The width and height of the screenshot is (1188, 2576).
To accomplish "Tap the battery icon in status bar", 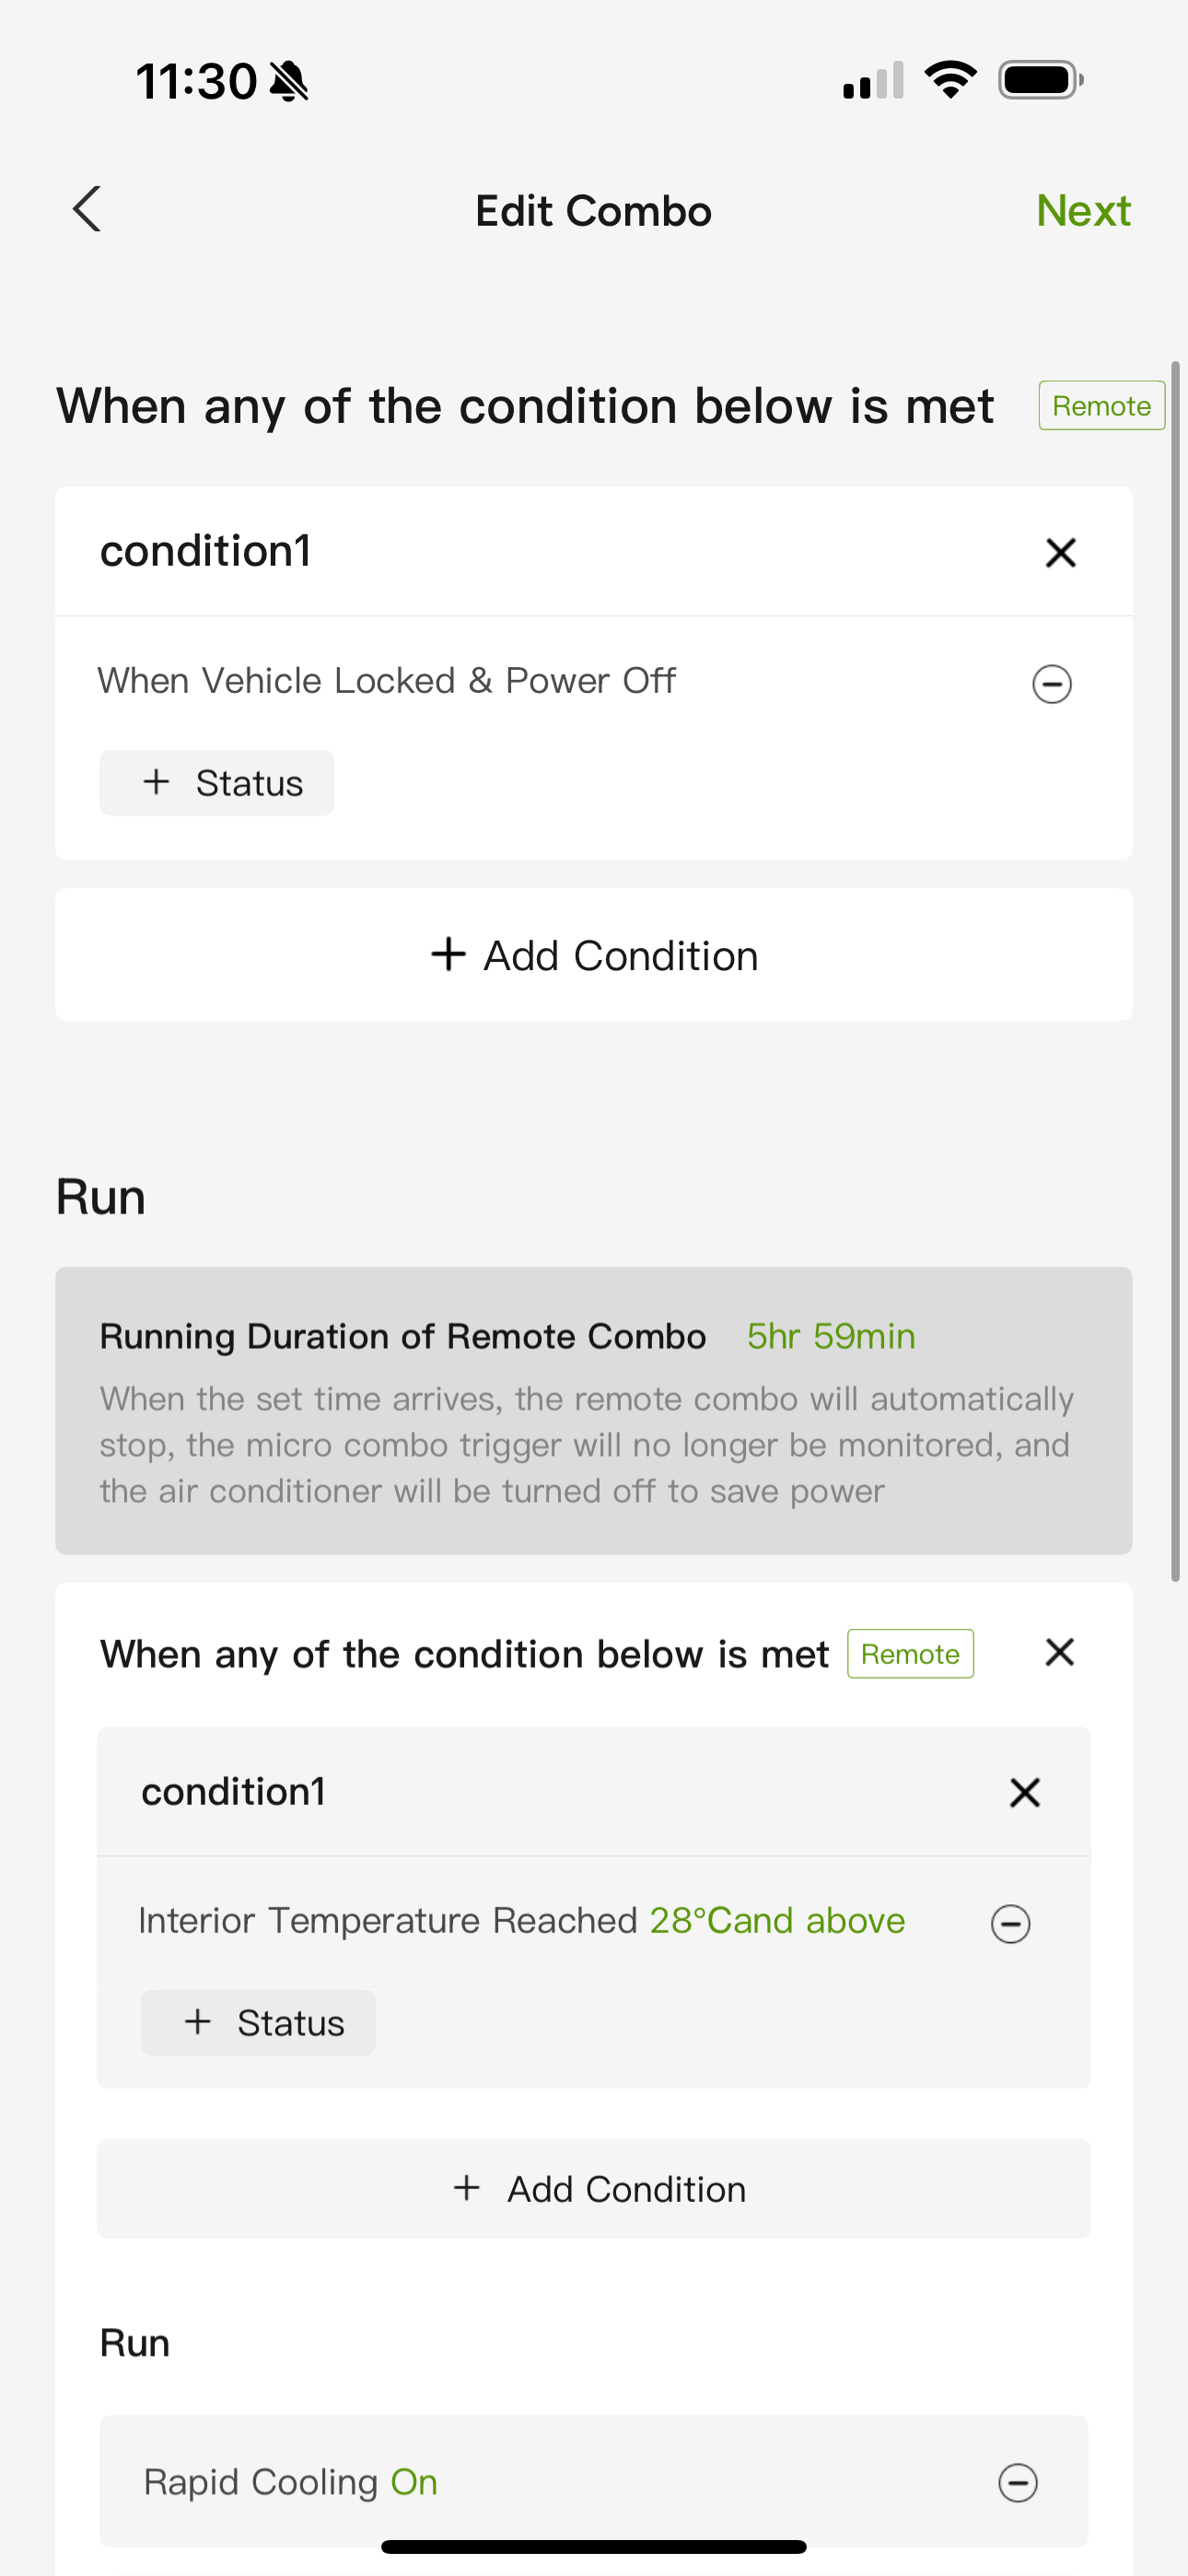I will [1040, 80].
